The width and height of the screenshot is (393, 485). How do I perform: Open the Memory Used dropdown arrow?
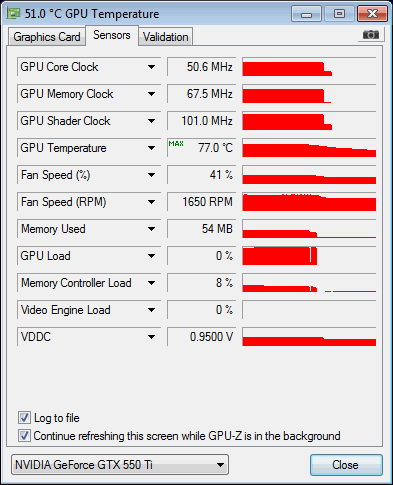(151, 229)
